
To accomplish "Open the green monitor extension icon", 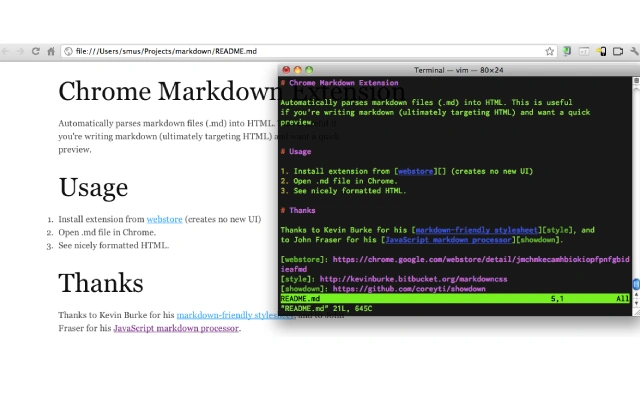I will point(567,51).
